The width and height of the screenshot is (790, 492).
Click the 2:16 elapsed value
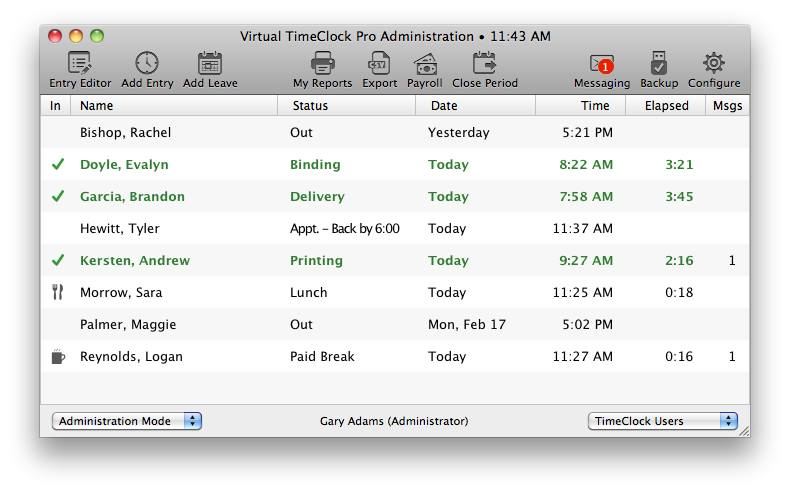(x=679, y=260)
